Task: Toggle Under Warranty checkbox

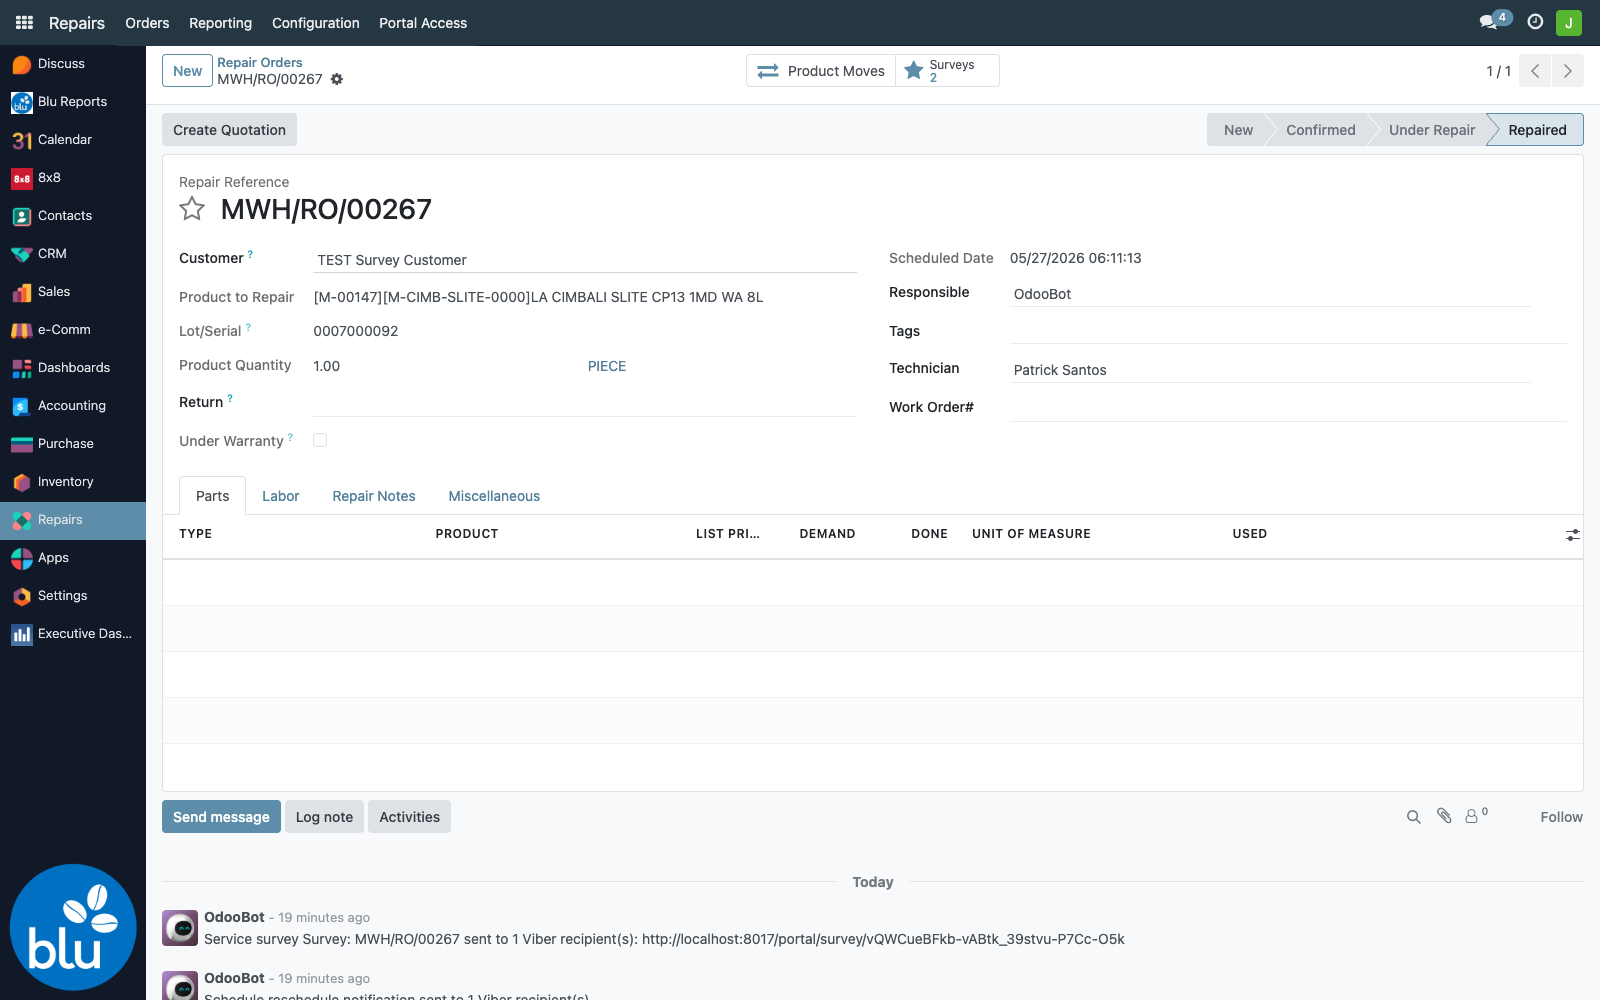Action: click(320, 440)
